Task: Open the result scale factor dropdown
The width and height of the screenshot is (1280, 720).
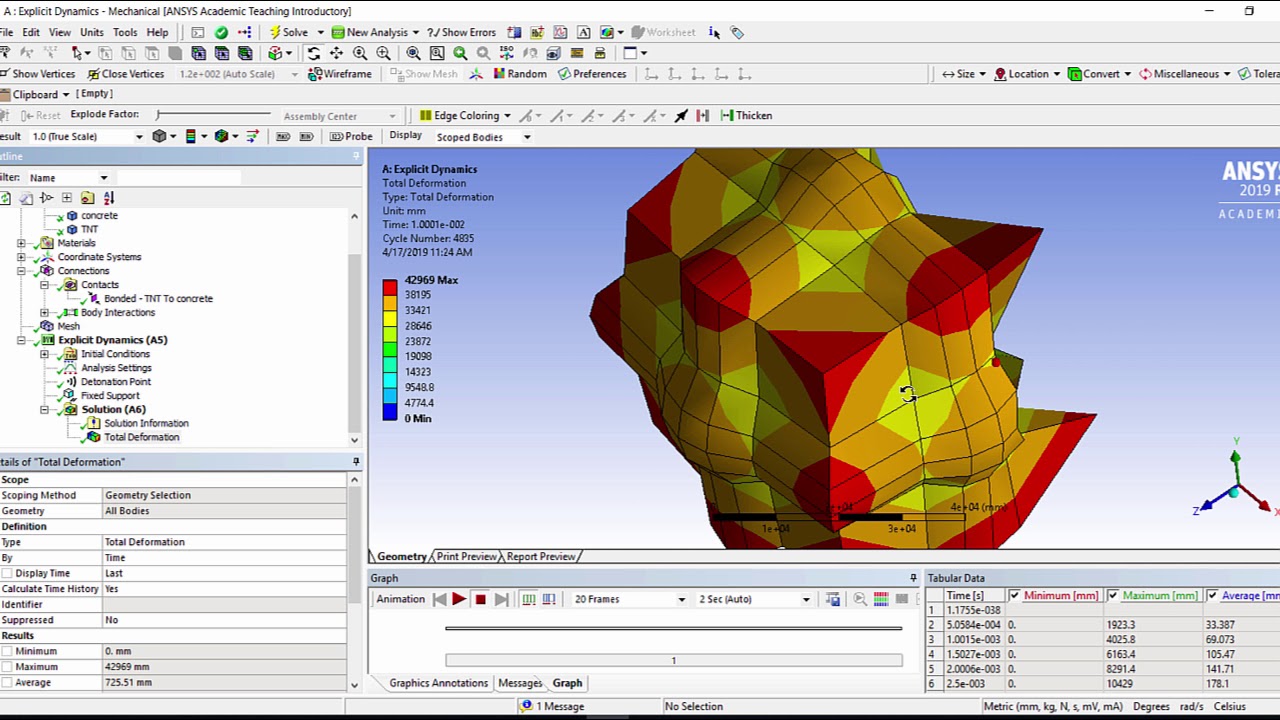Action: click(x=139, y=136)
